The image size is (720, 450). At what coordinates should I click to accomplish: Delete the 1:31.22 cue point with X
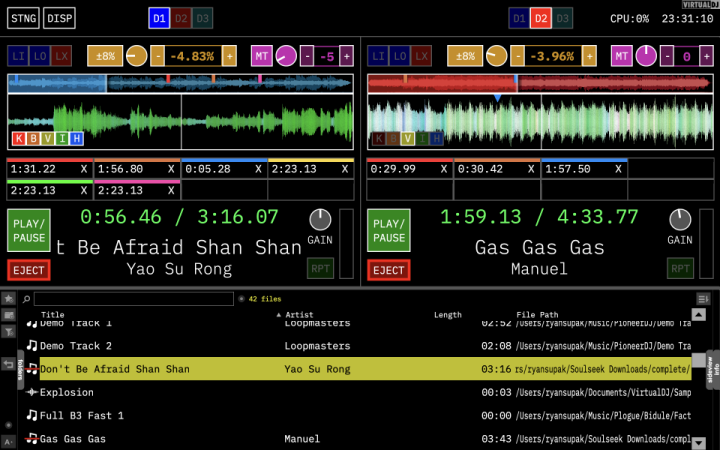(84, 169)
